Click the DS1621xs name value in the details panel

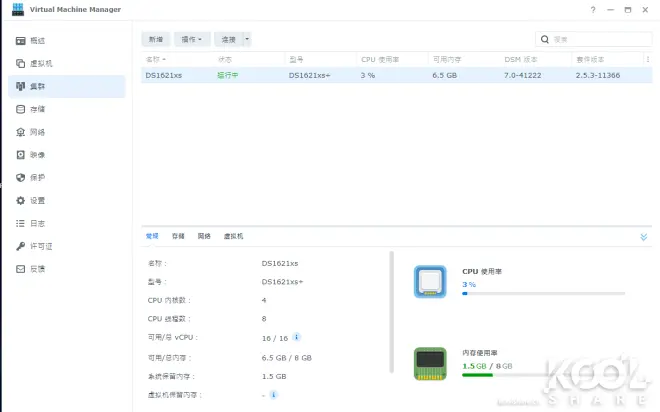[x=280, y=263]
